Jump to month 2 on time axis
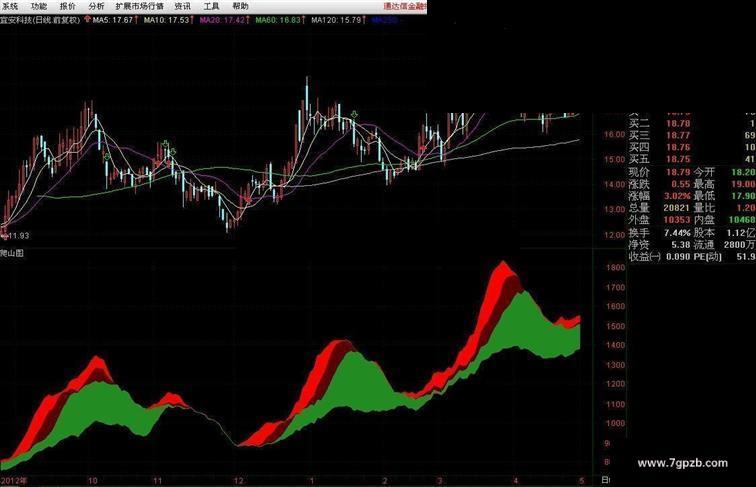 coord(385,481)
